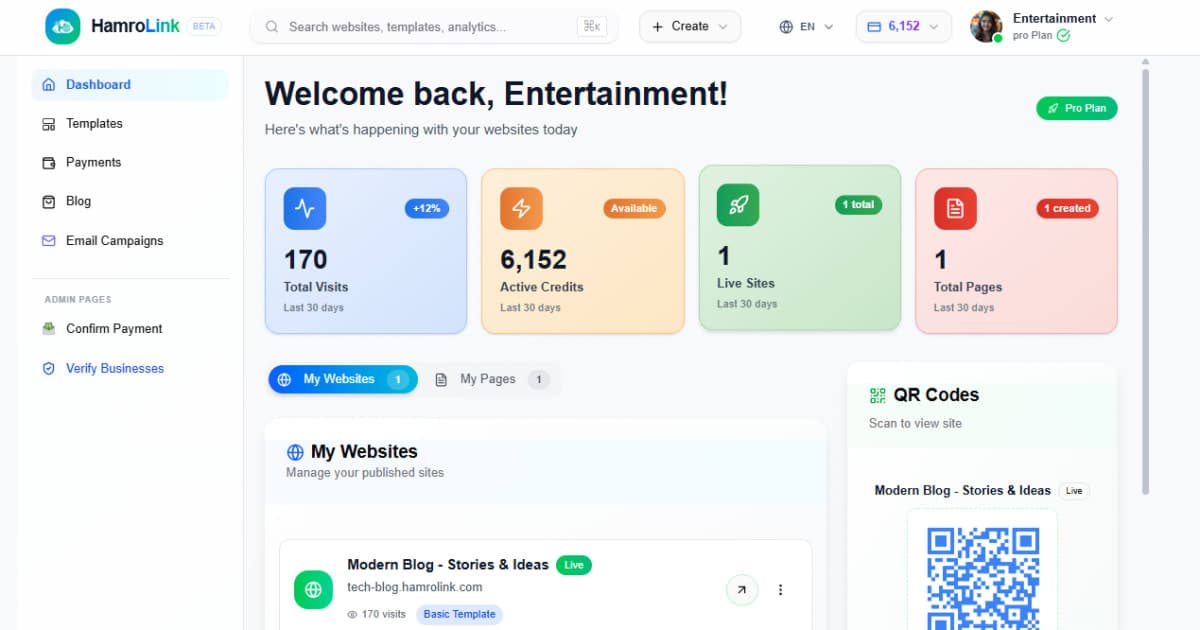Click the Live Sites rocket icon
Image resolution: width=1200 pixels, height=630 pixels.
click(738, 205)
